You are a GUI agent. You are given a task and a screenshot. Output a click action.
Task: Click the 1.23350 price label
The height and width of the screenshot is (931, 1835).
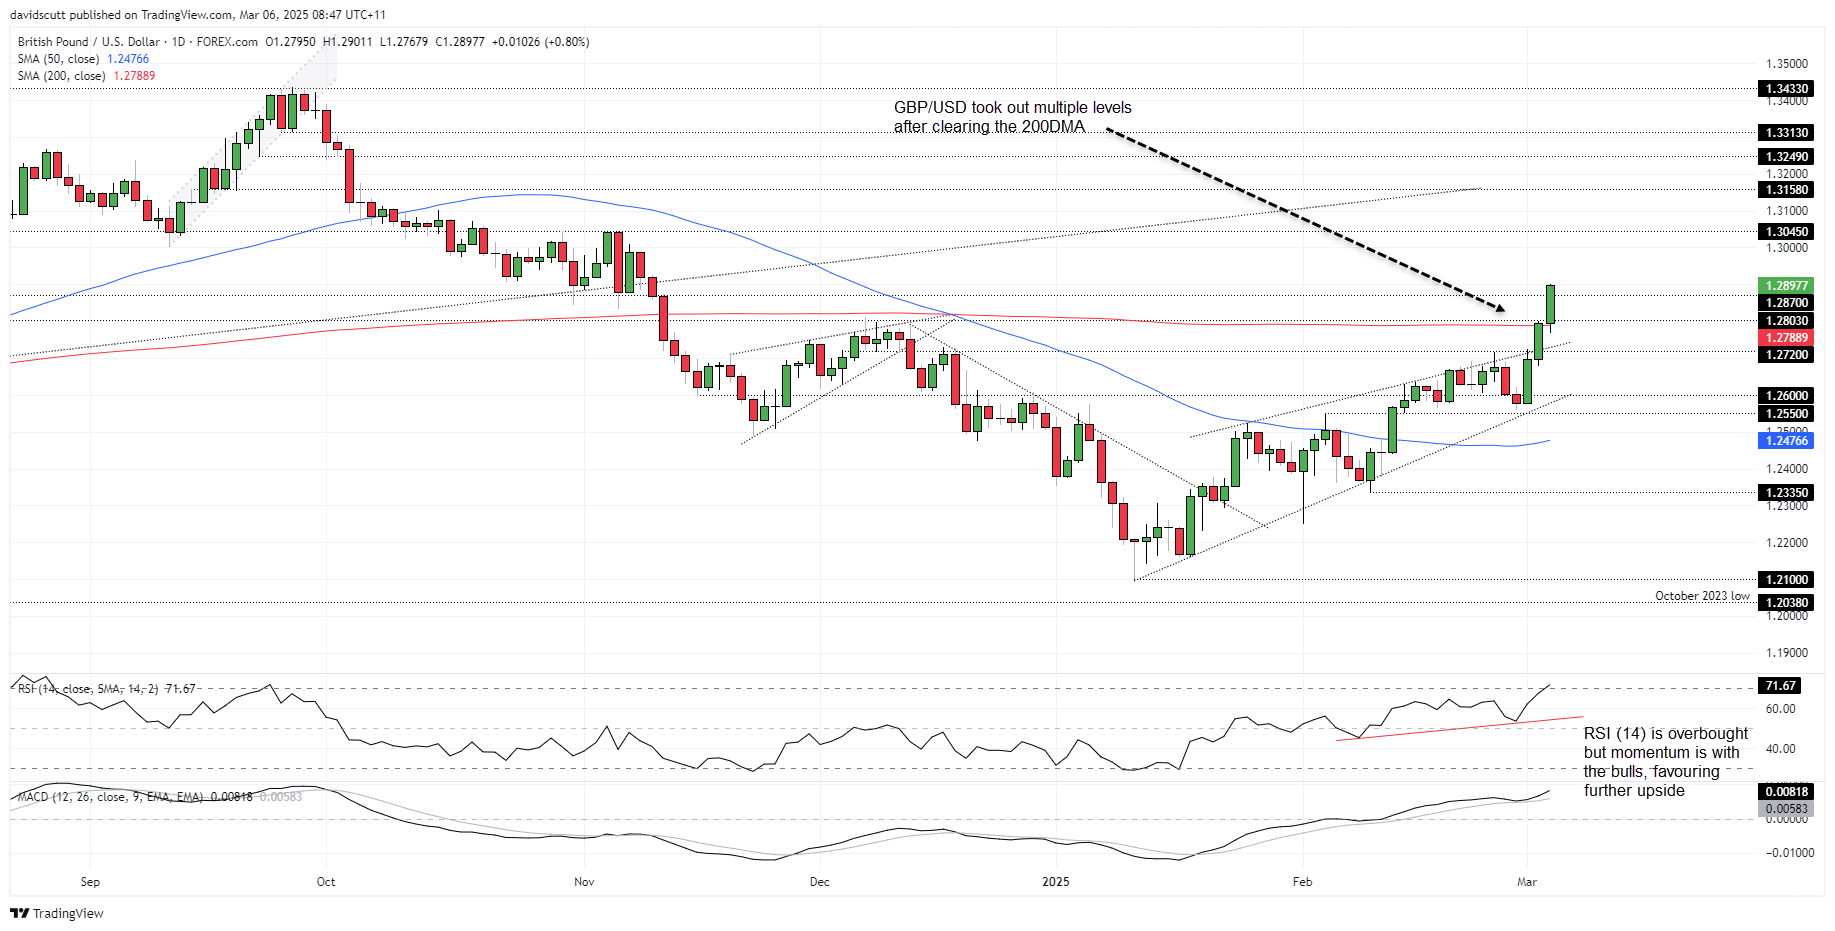pos(1787,493)
